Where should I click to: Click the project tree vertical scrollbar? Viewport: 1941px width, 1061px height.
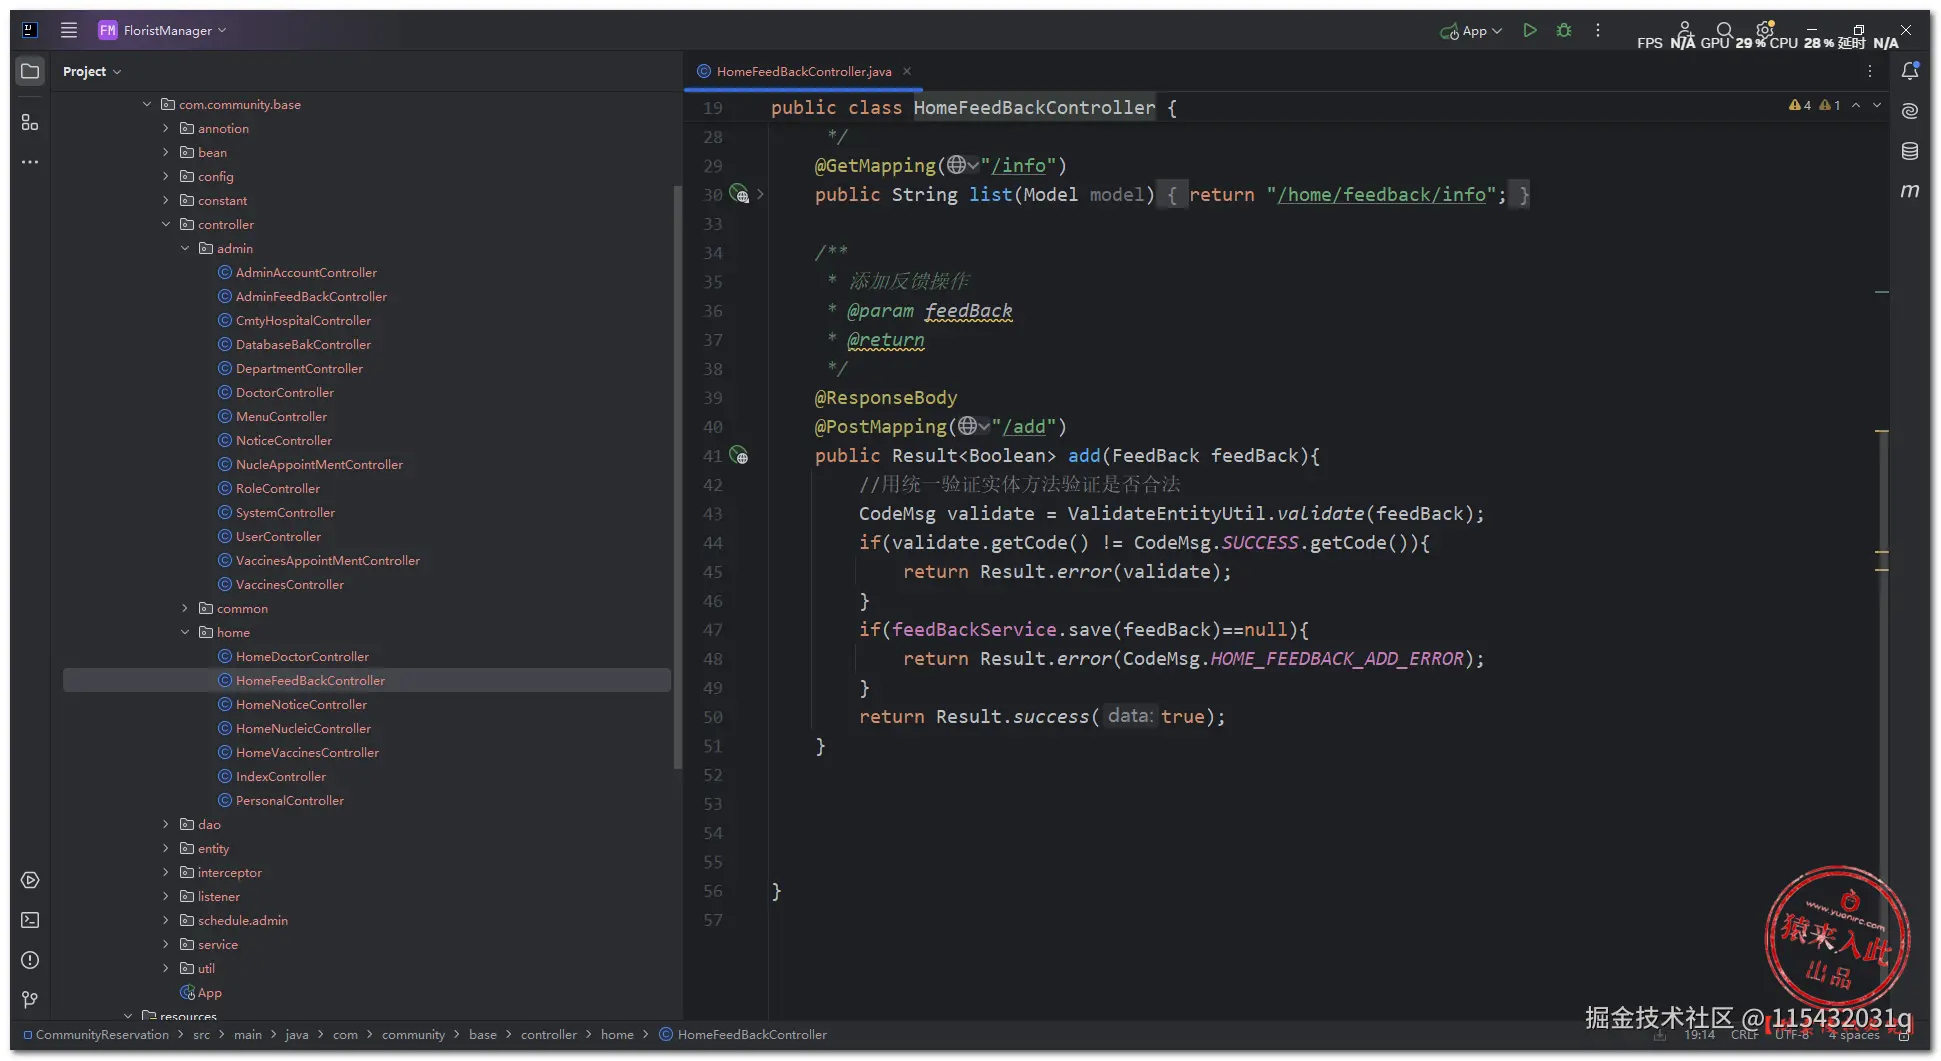pyautogui.click(x=677, y=476)
